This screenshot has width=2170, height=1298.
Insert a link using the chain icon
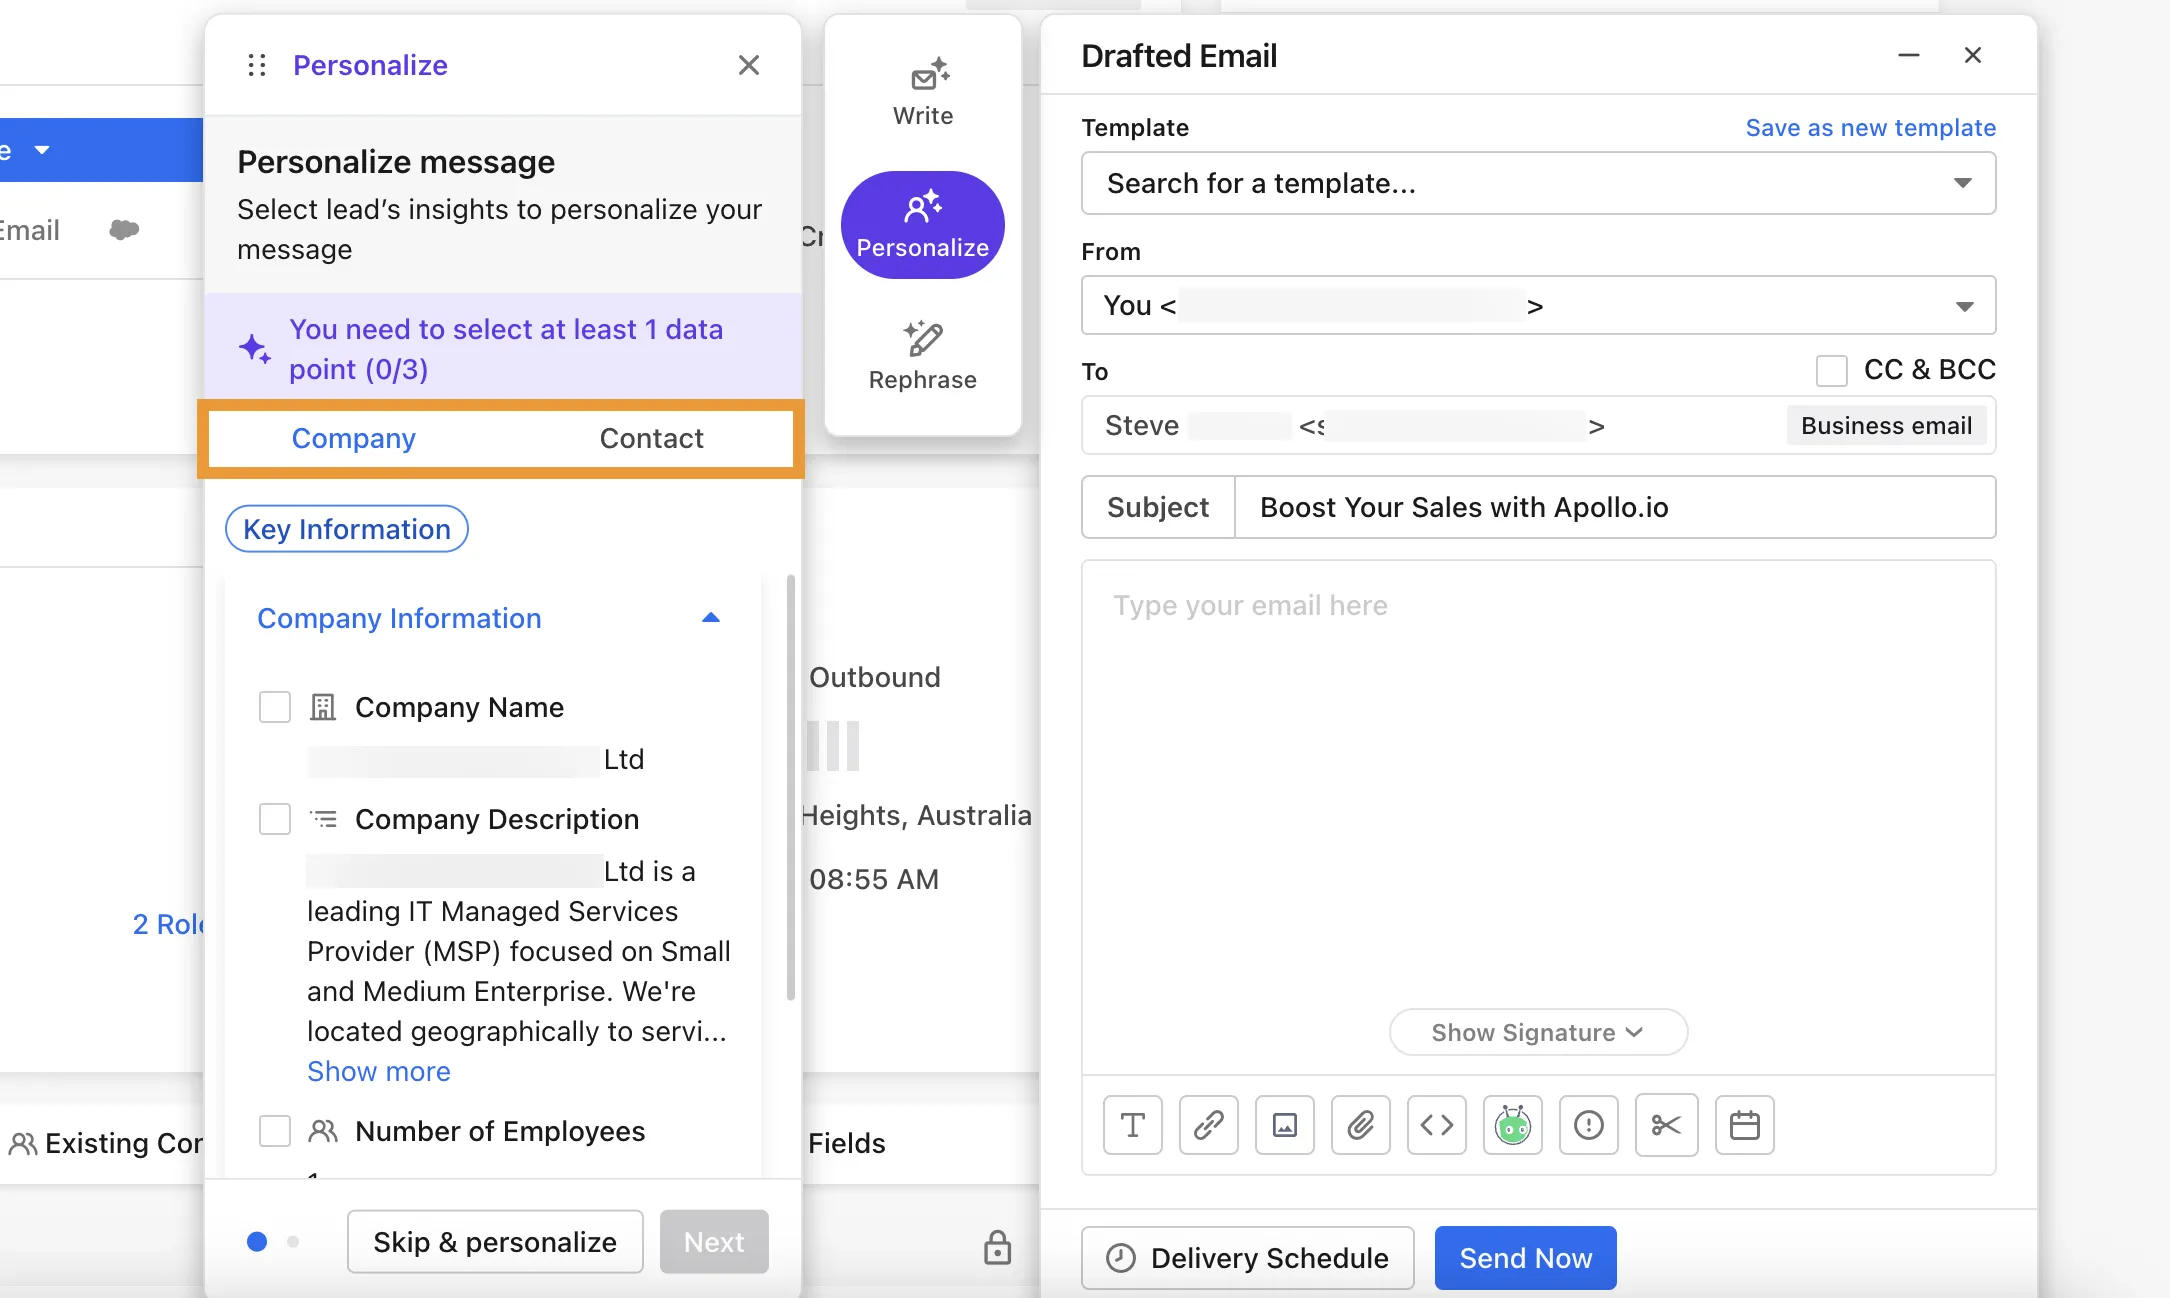click(1208, 1125)
